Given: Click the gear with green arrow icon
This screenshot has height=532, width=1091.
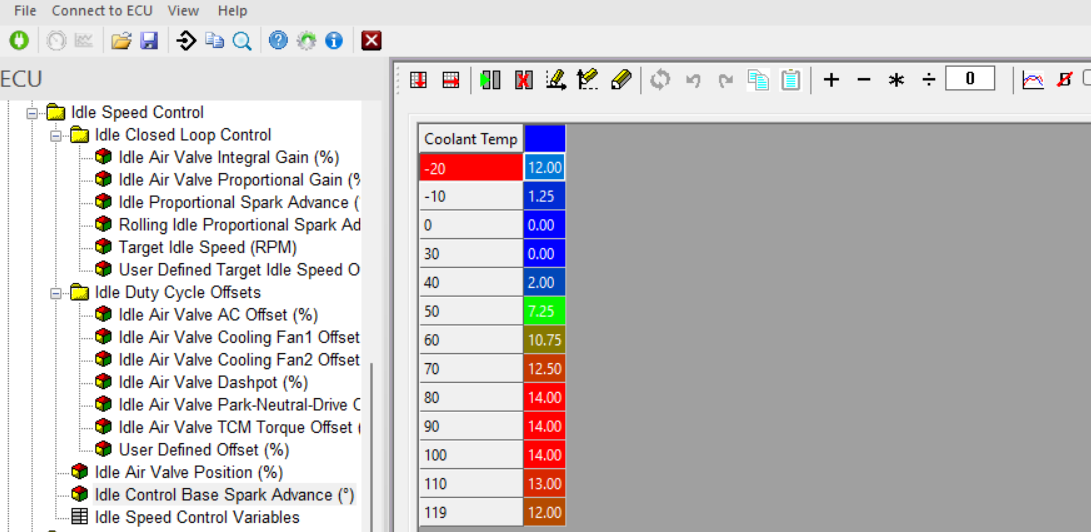Looking at the screenshot, I should 306,41.
